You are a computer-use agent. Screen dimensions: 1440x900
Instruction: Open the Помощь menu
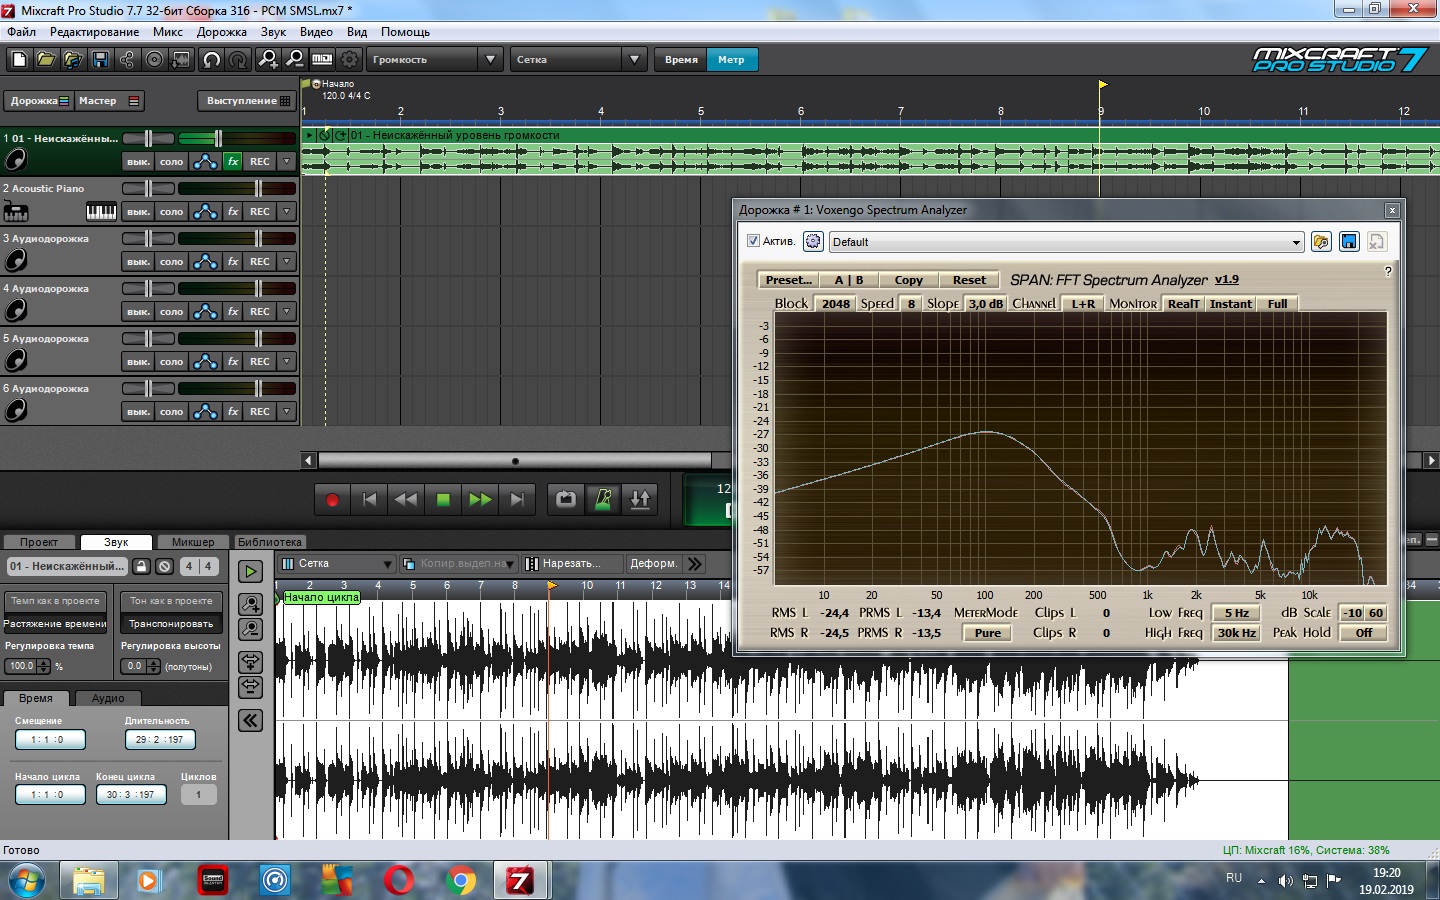click(405, 32)
